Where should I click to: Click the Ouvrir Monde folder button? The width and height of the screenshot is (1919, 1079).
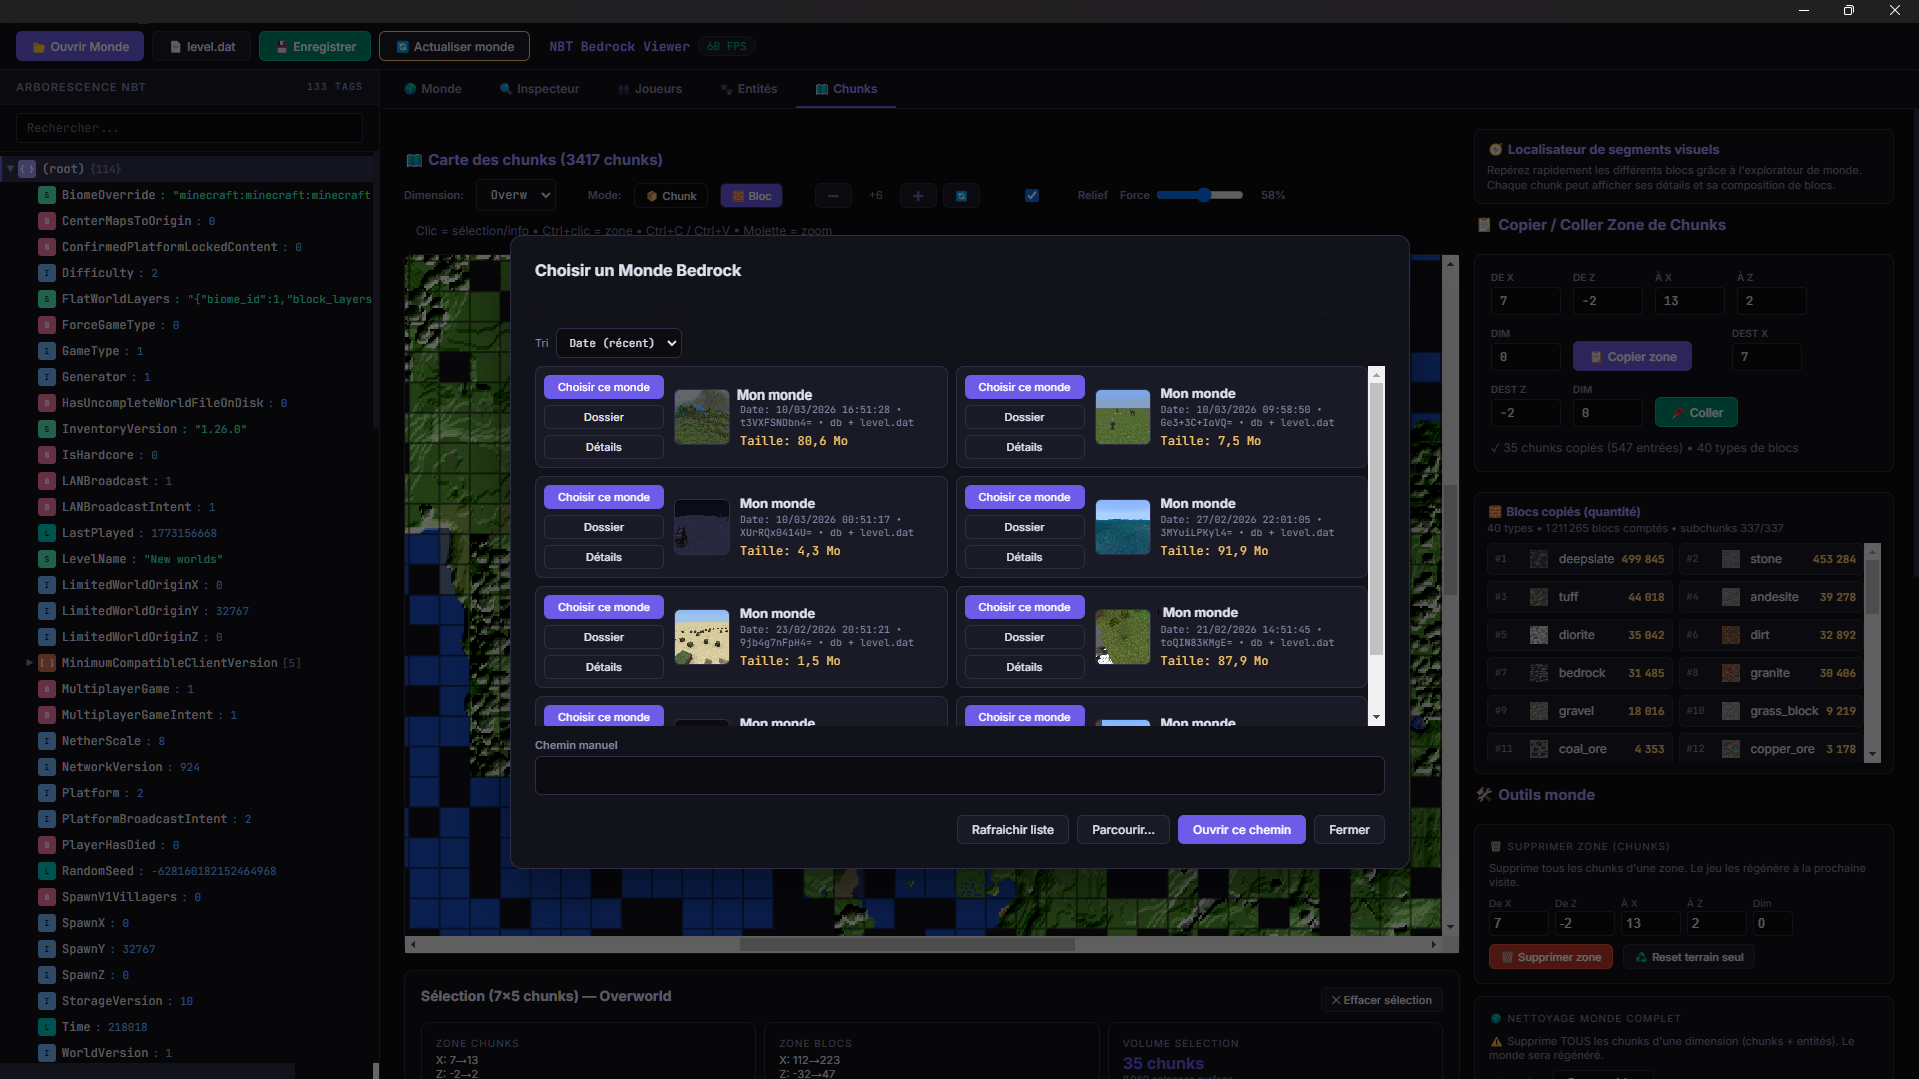(80, 47)
